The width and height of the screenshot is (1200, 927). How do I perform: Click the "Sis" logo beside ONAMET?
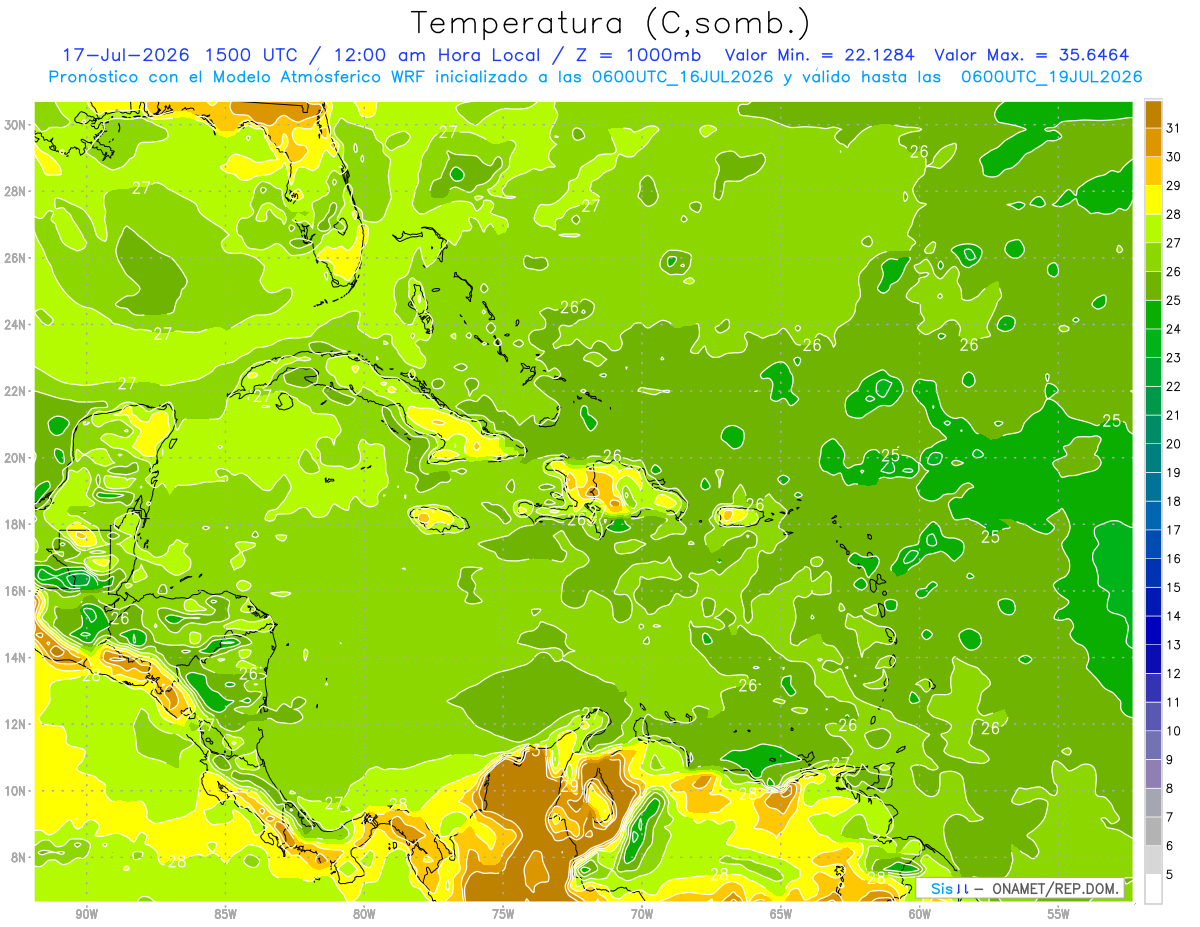(941, 889)
